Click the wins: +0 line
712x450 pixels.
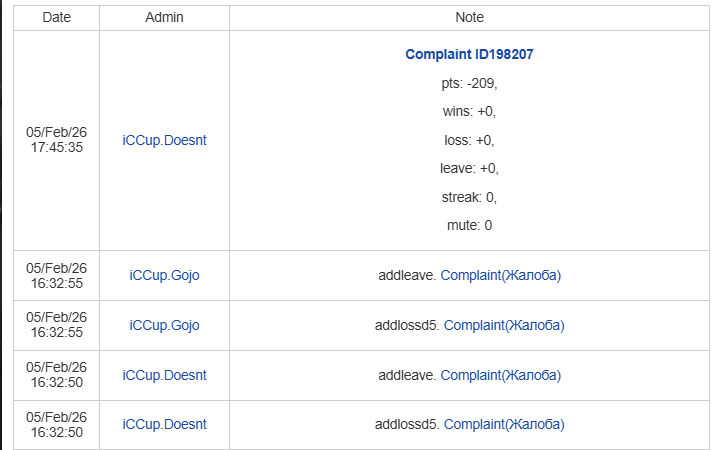pos(469,111)
